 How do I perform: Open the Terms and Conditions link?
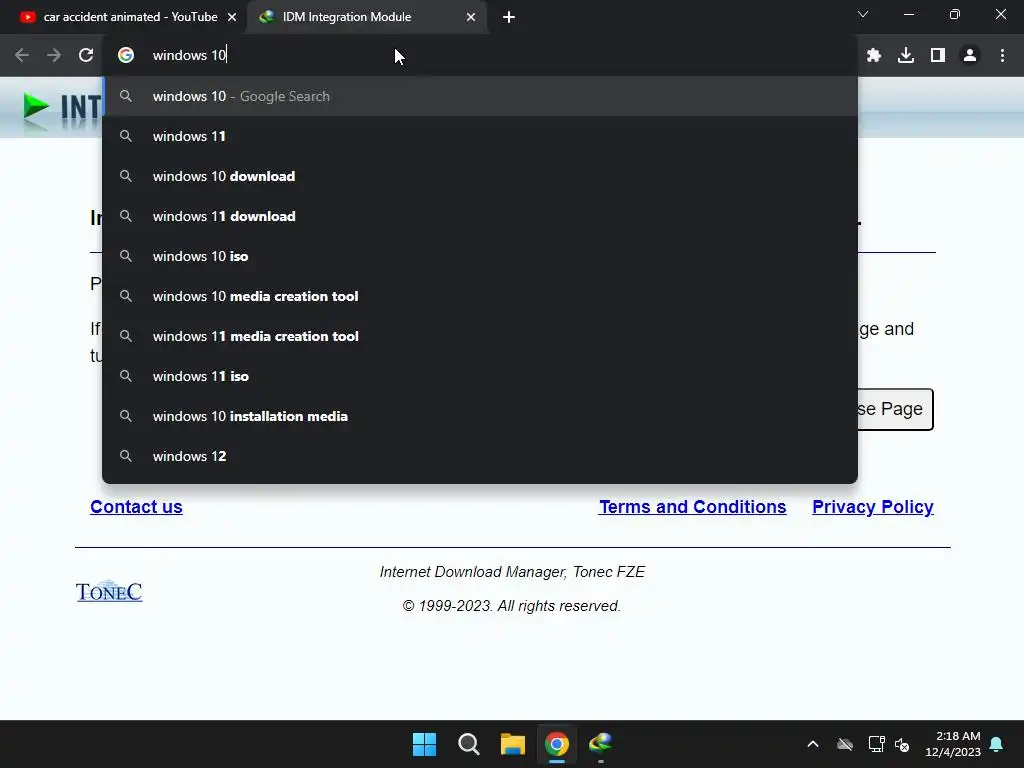pos(692,507)
